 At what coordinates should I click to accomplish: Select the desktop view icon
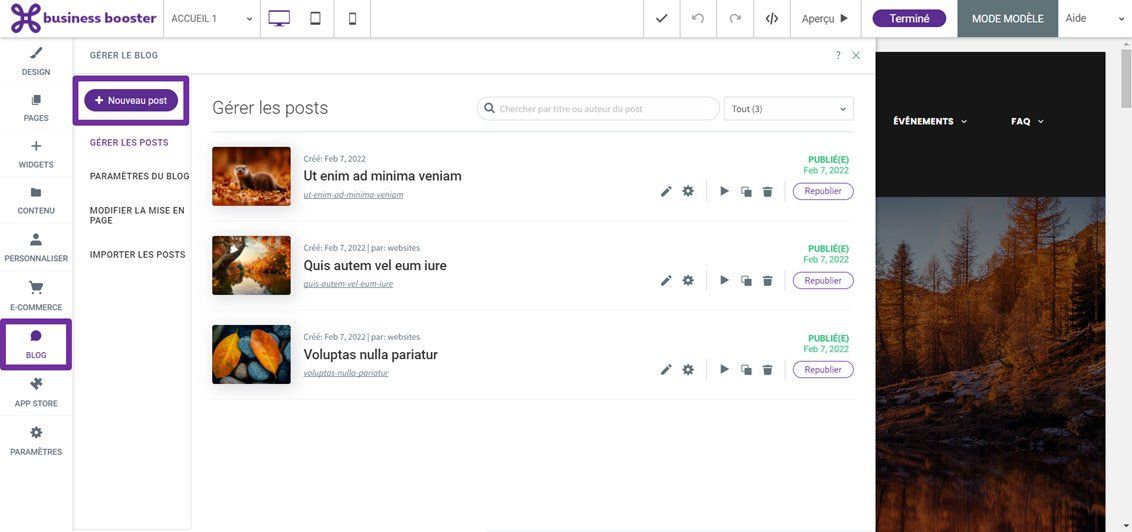(279, 19)
